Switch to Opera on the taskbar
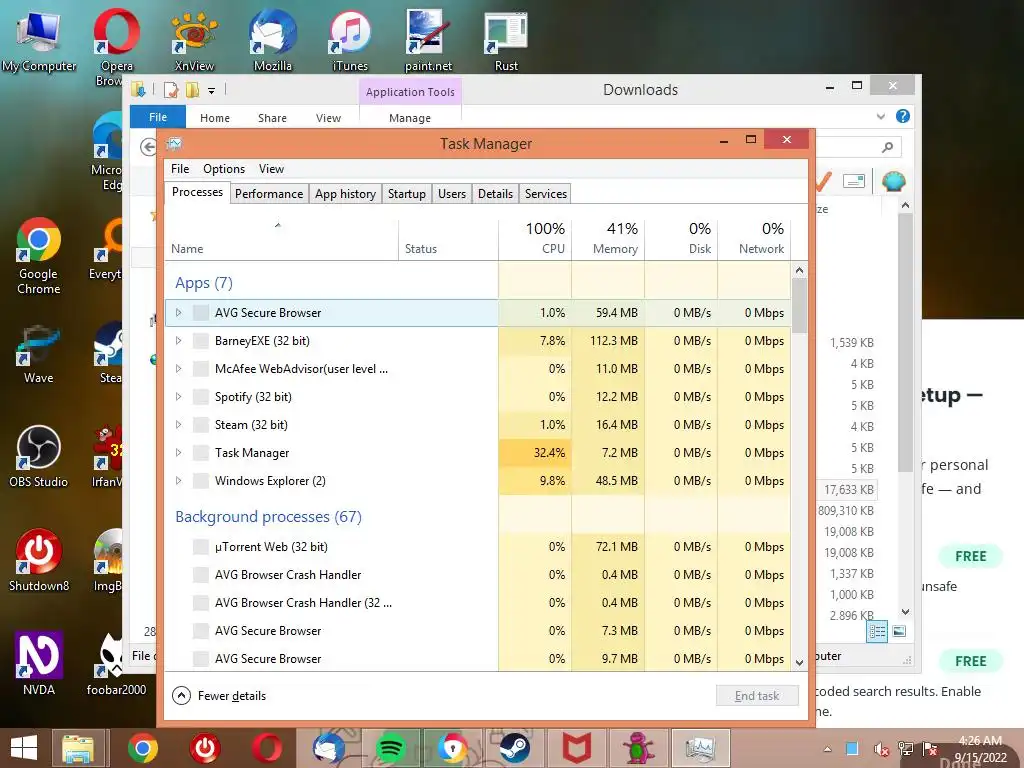The width and height of the screenshot is (1024, 768). tap(266, 748)
